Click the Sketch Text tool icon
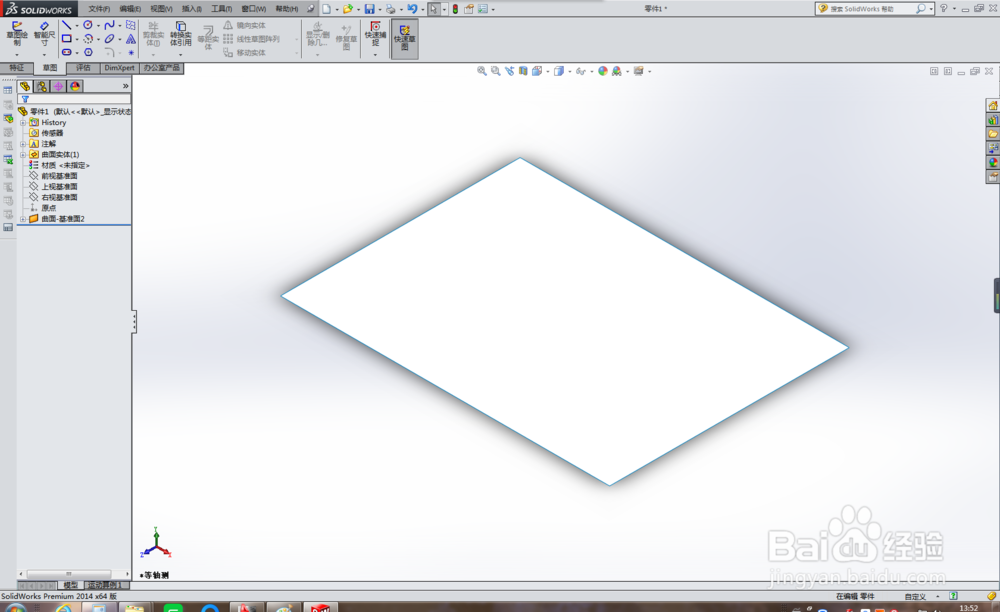Image resolution: width=1000 pixels, height=612 pixels. (131, 39)
